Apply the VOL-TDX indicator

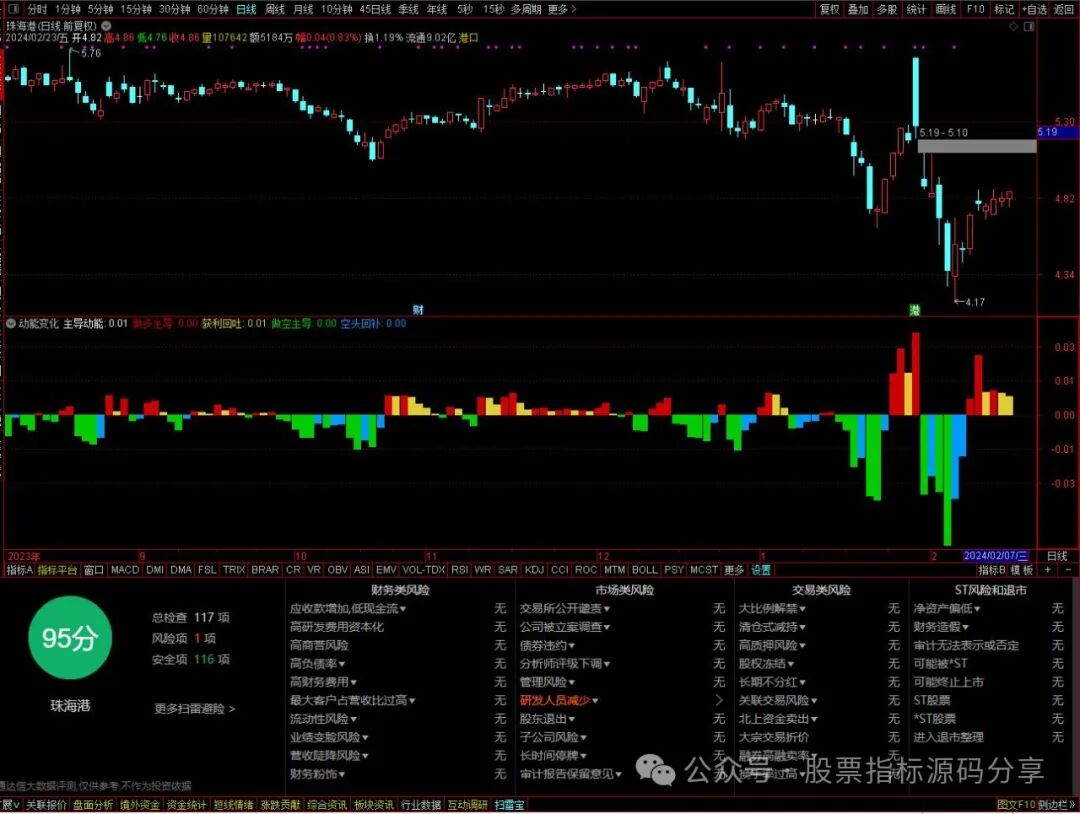tap(423, 570)
